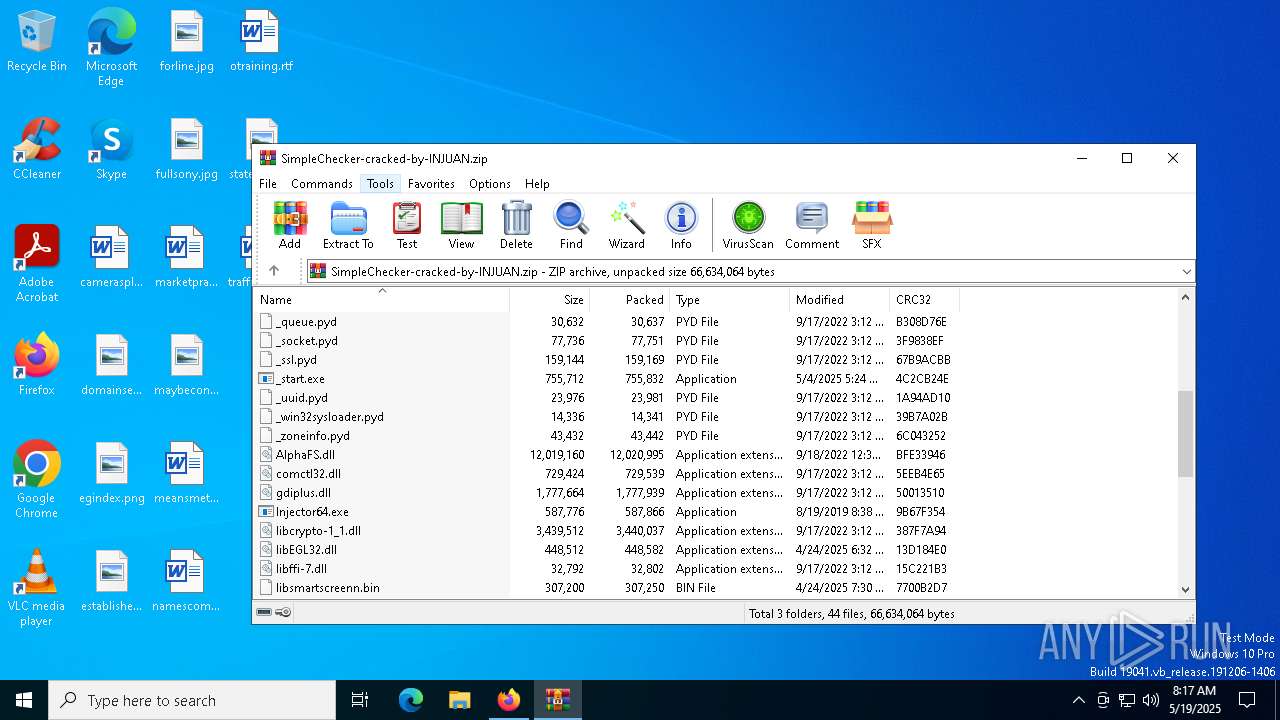Select the VLC media player desktop icon

[37, 588]
